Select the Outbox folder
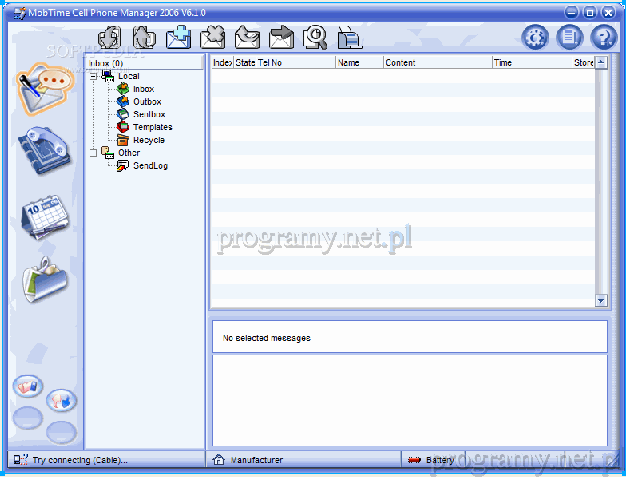626x477 pixels. point(146,102)
